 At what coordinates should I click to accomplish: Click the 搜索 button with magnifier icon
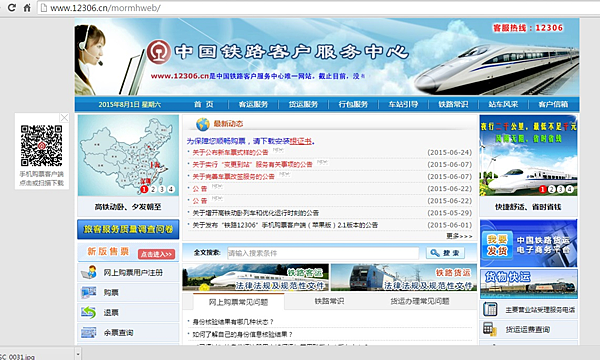pyautogui.click(x=445, y=253)
